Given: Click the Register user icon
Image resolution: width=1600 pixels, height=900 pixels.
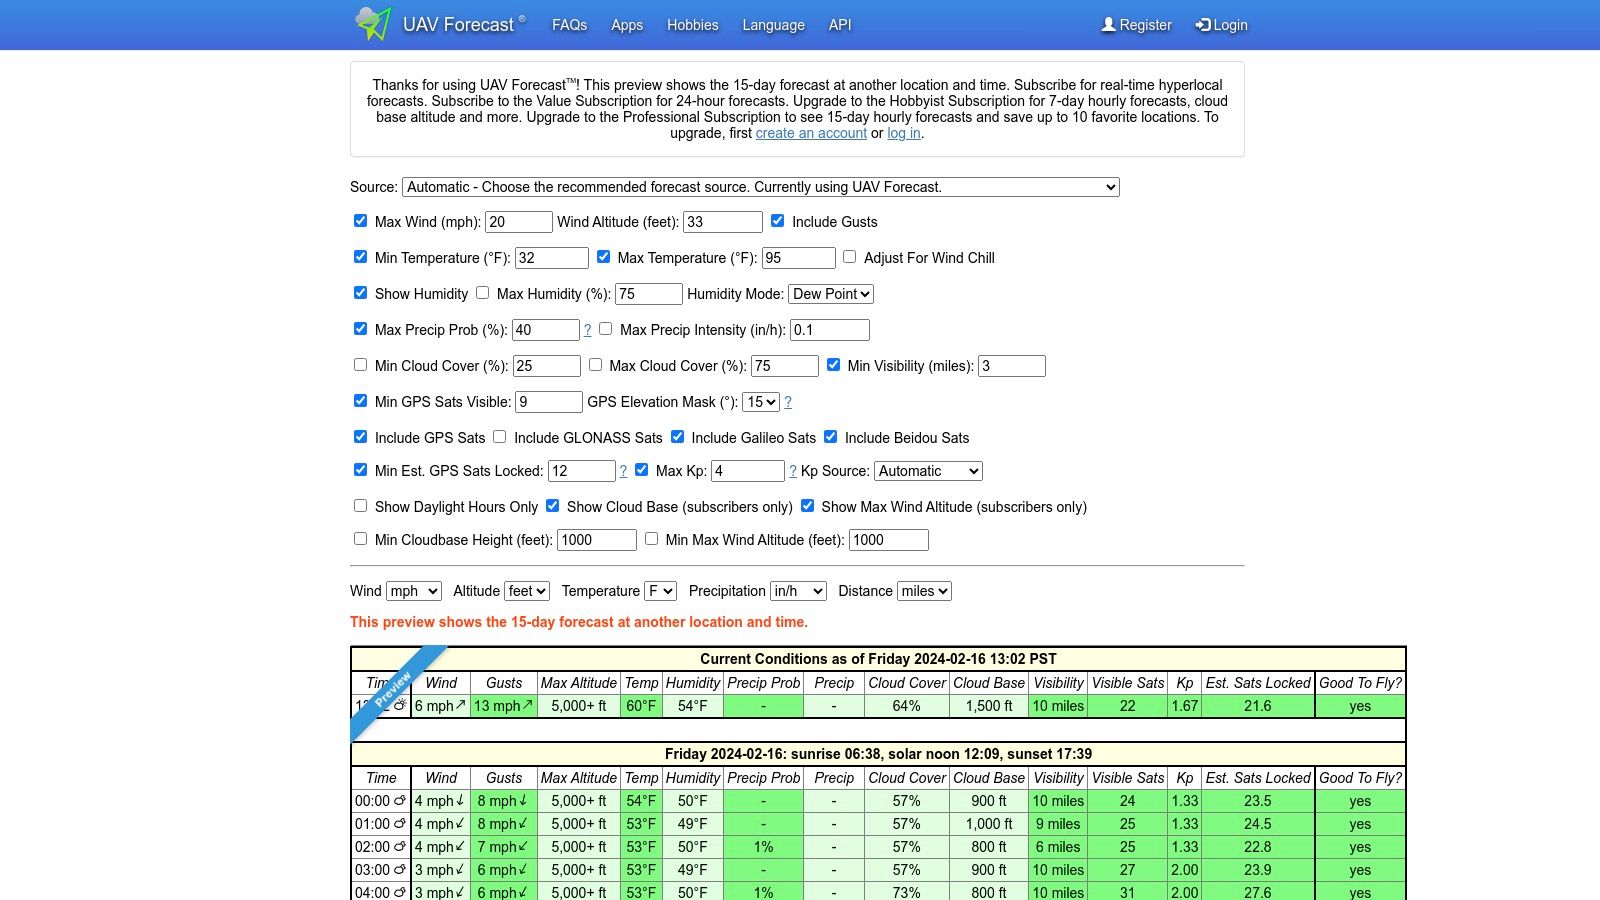Looking at the screenshot, I should [1108, 25].
